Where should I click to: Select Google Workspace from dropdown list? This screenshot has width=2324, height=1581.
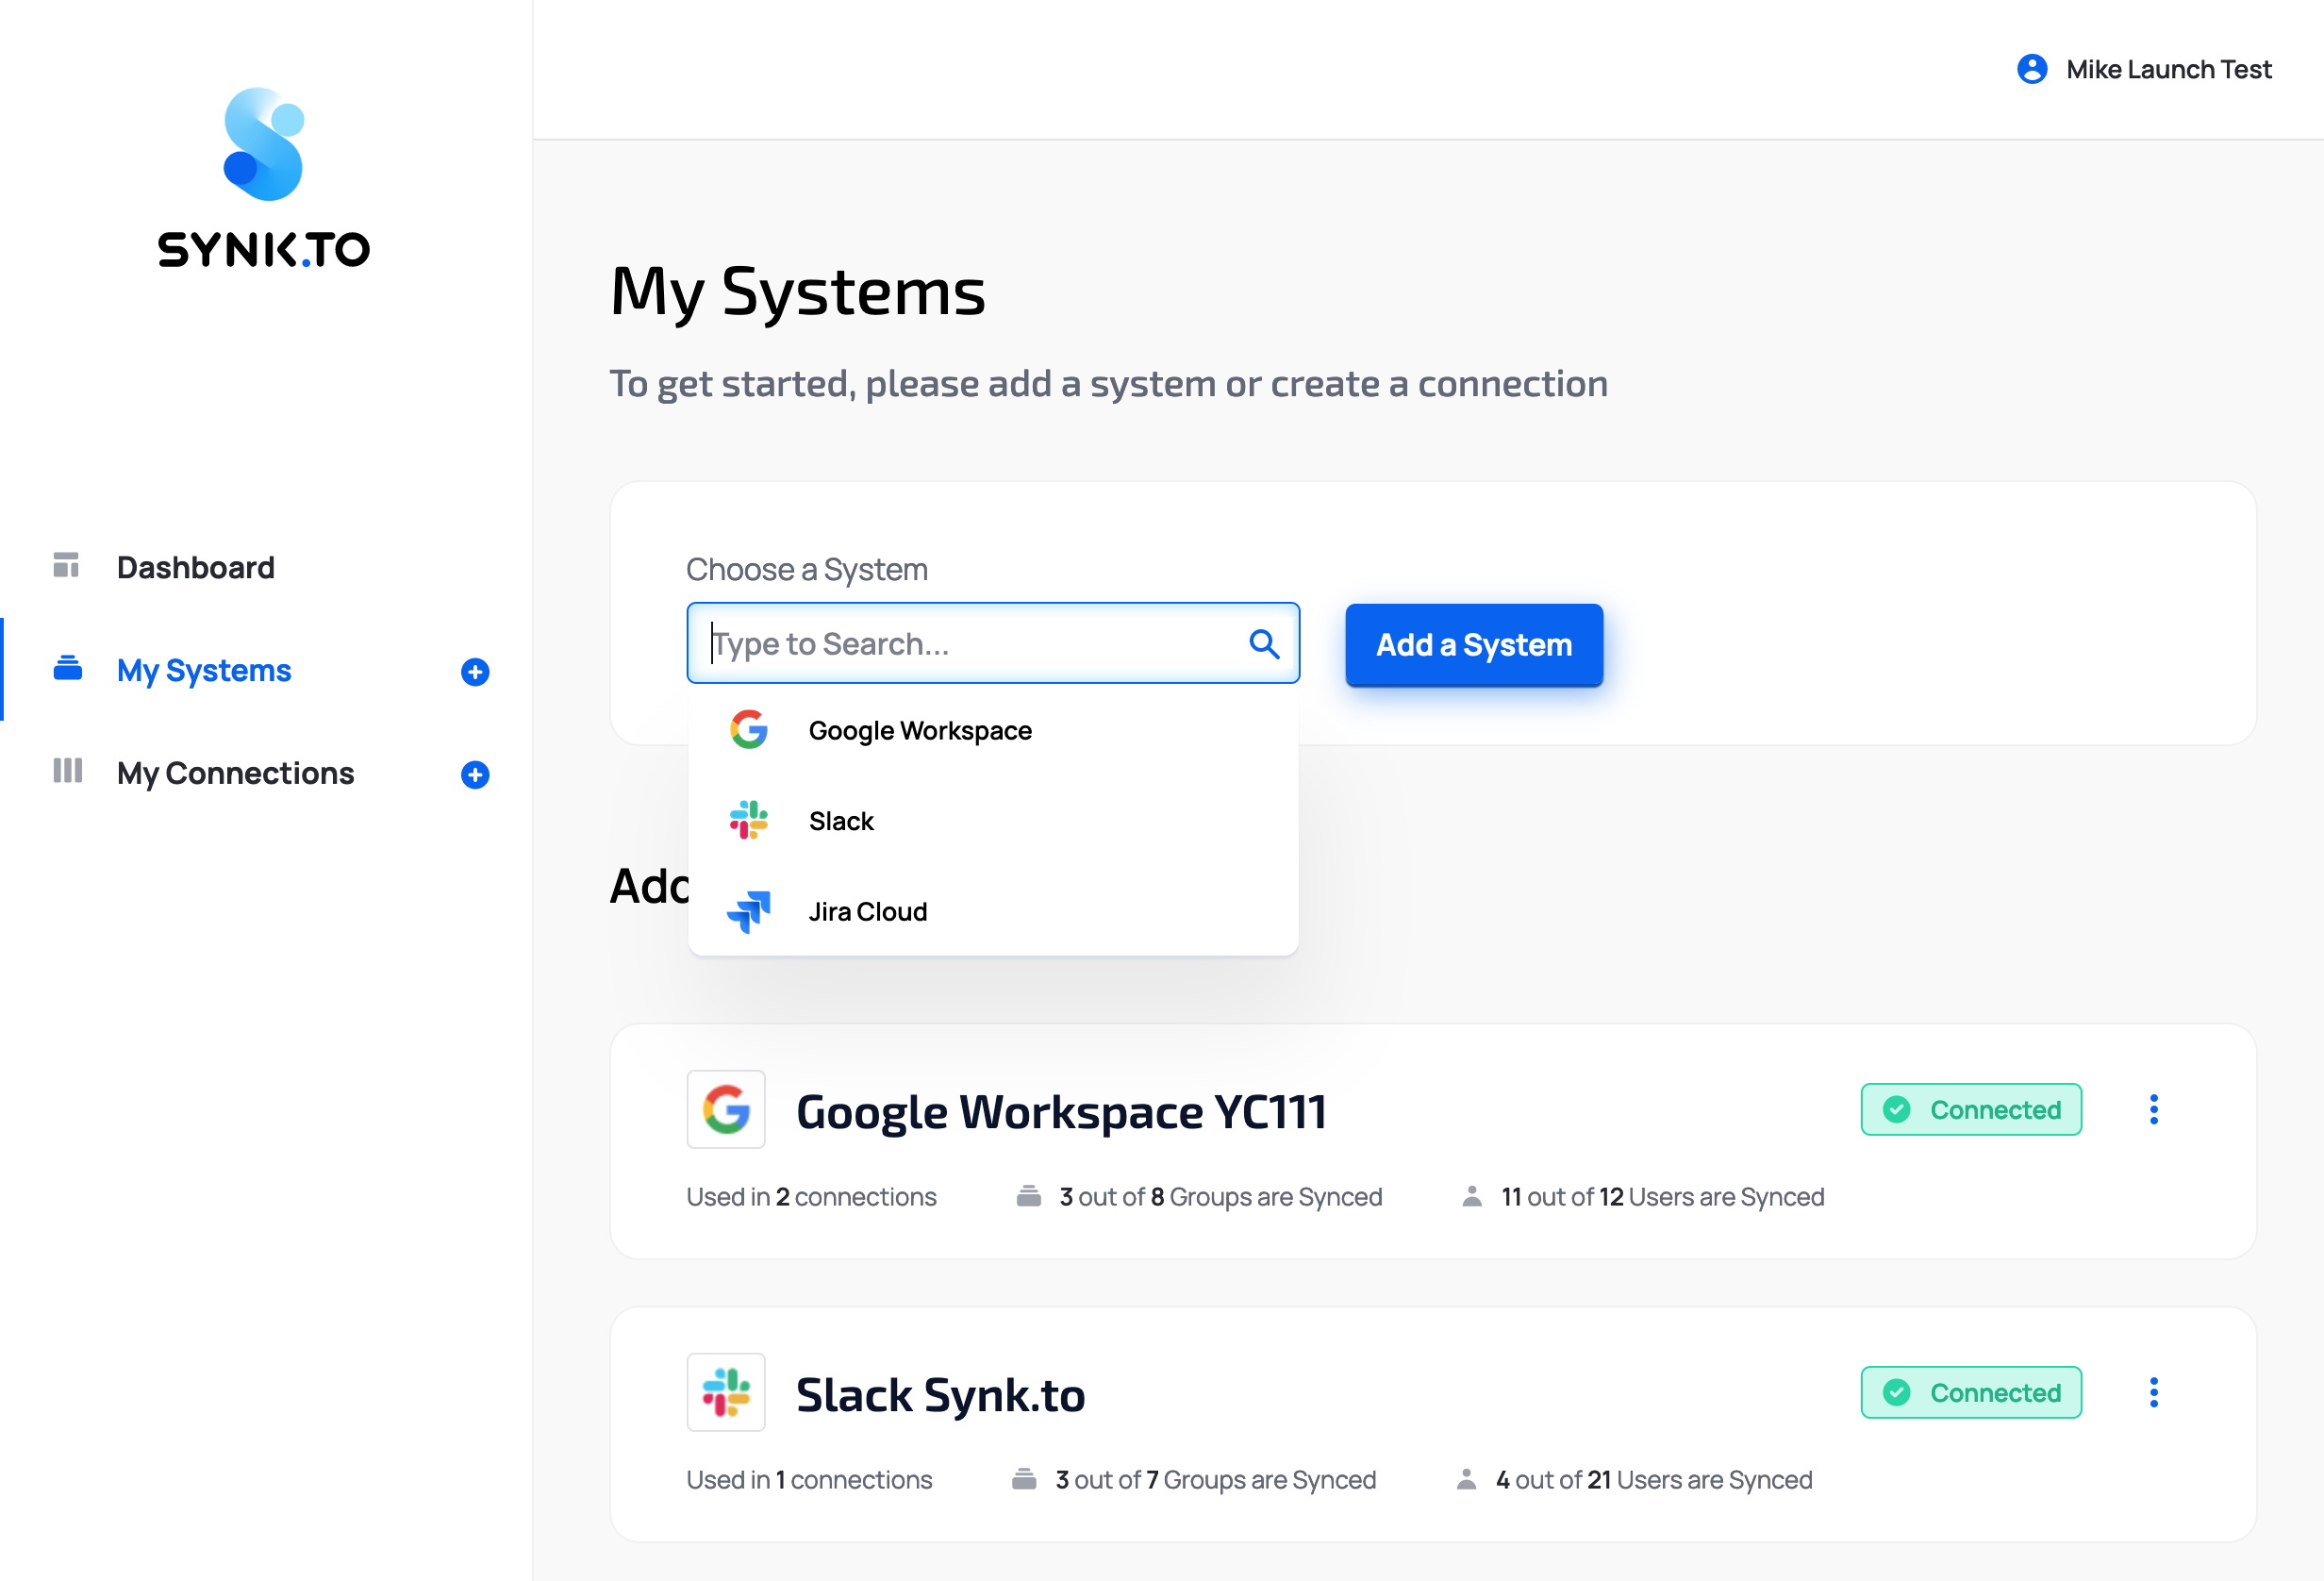pos(919,731)
